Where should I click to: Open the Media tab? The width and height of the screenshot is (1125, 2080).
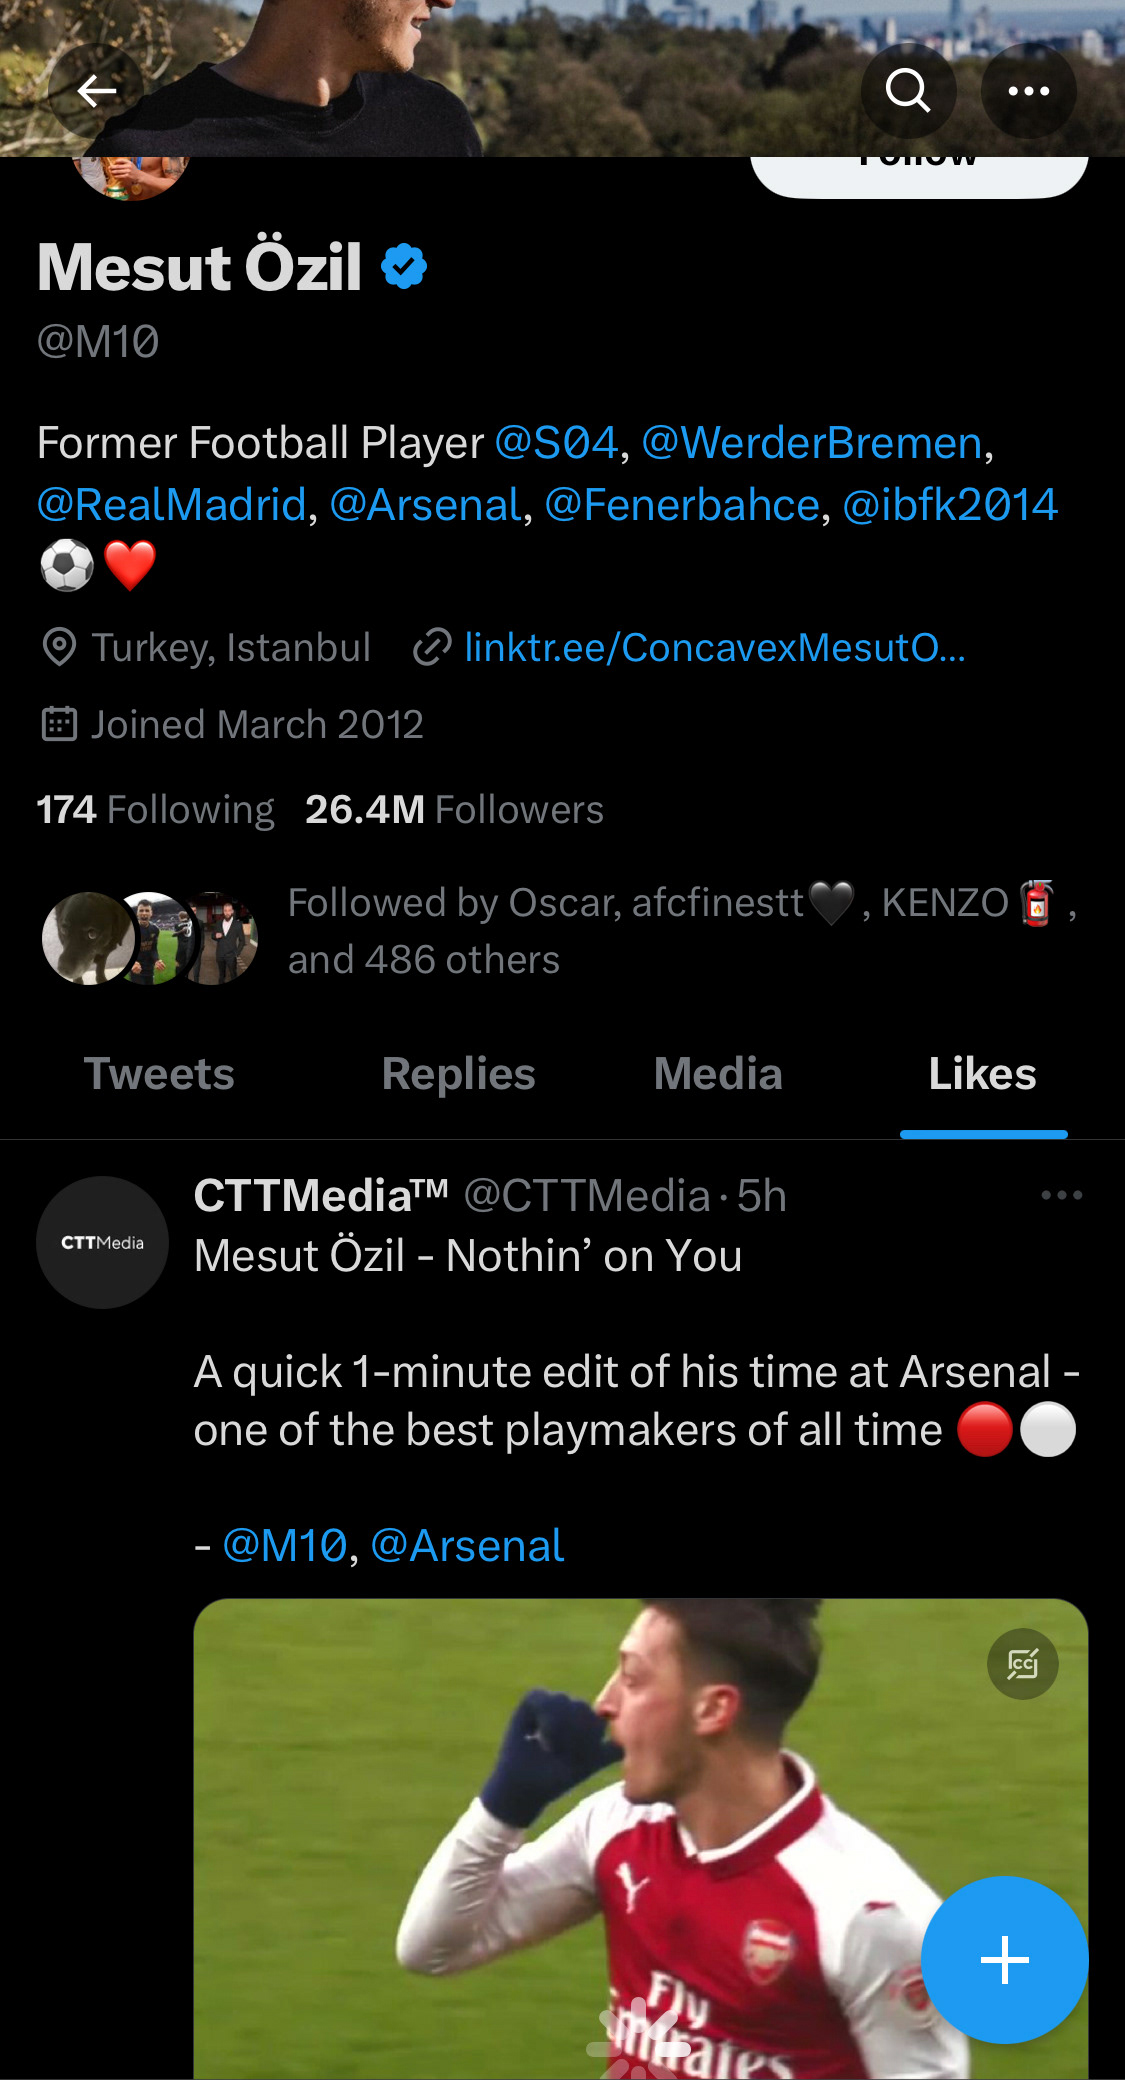click(x=718, y=1074)
